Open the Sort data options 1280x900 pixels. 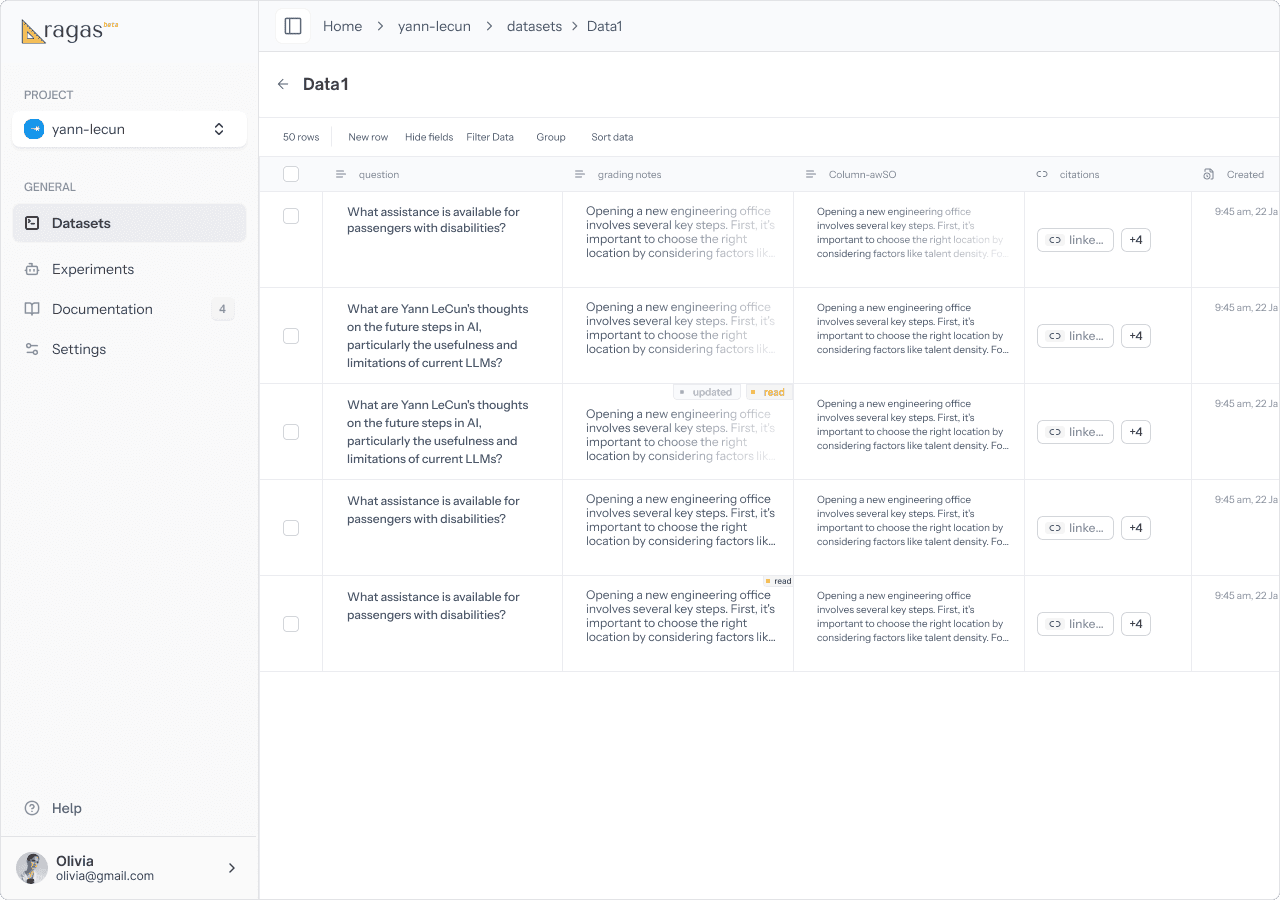(x=612, y=137)
